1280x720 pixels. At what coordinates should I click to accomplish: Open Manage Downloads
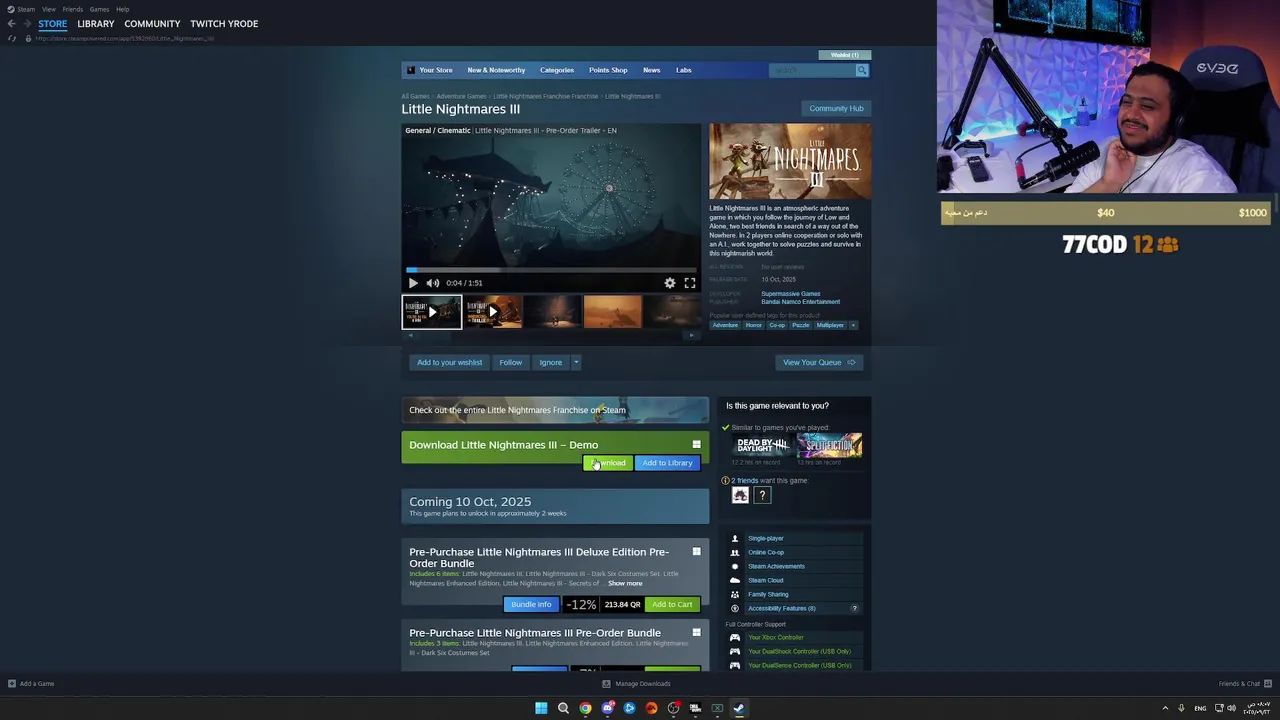tap(636, 684)
